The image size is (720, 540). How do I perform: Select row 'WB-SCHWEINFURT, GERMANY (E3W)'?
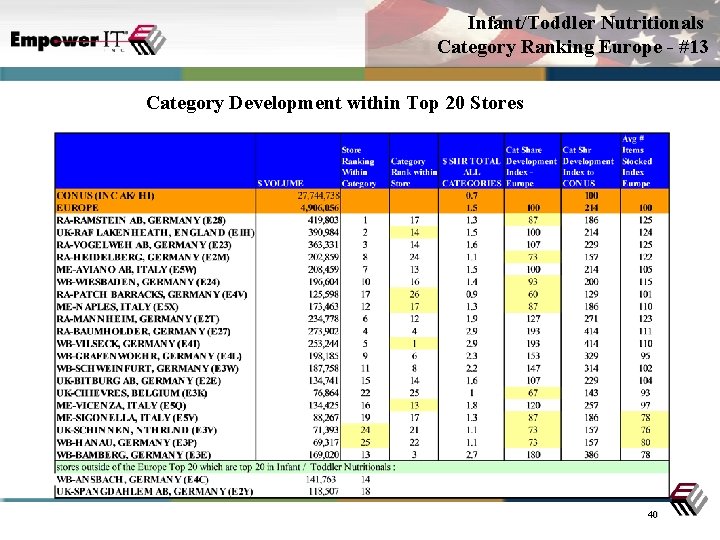click(x=362, y=368)
